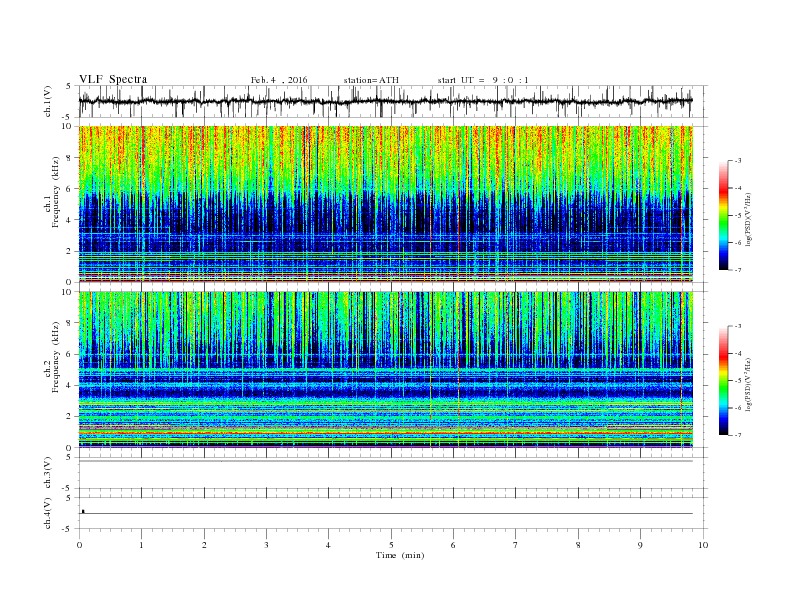The height and width of the screenshot is (612, 792).
Task: Click the time axis tick label "3"
Action: point(266,545)
